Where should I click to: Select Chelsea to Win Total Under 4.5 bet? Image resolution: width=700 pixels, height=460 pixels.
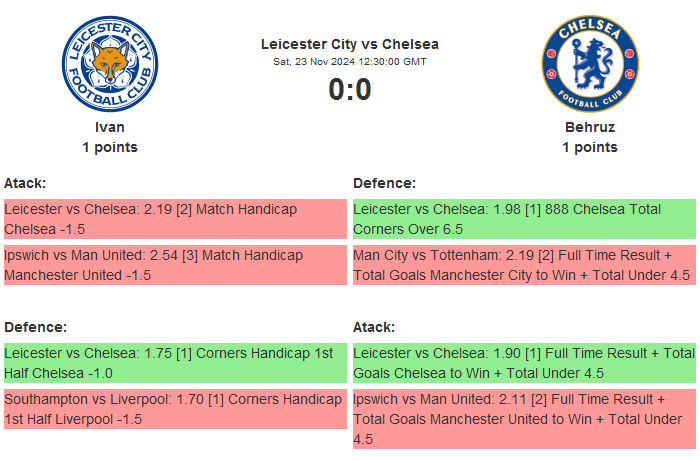(x=524, y=363)
